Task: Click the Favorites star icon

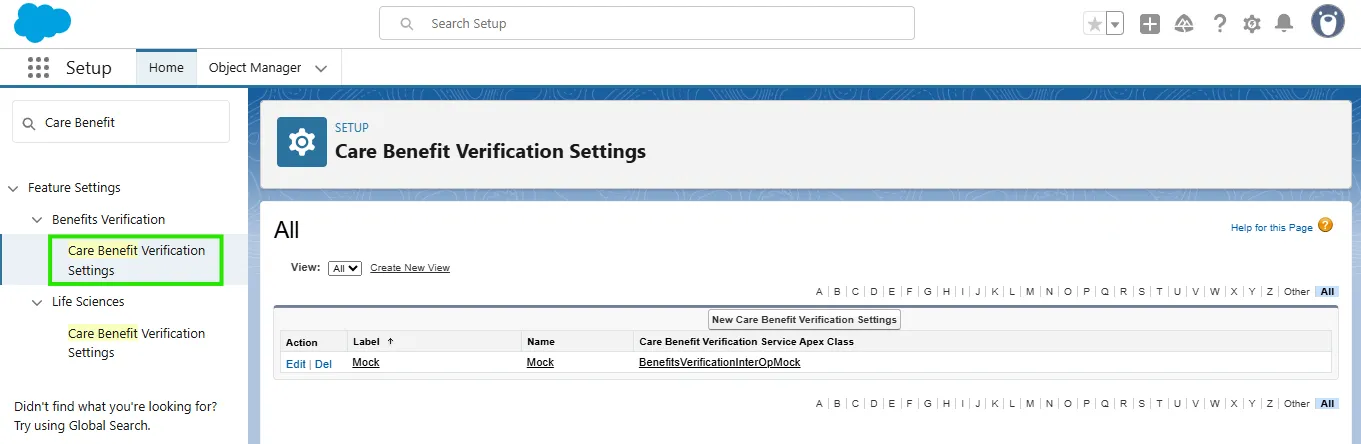Action: tap(1095, 24)
